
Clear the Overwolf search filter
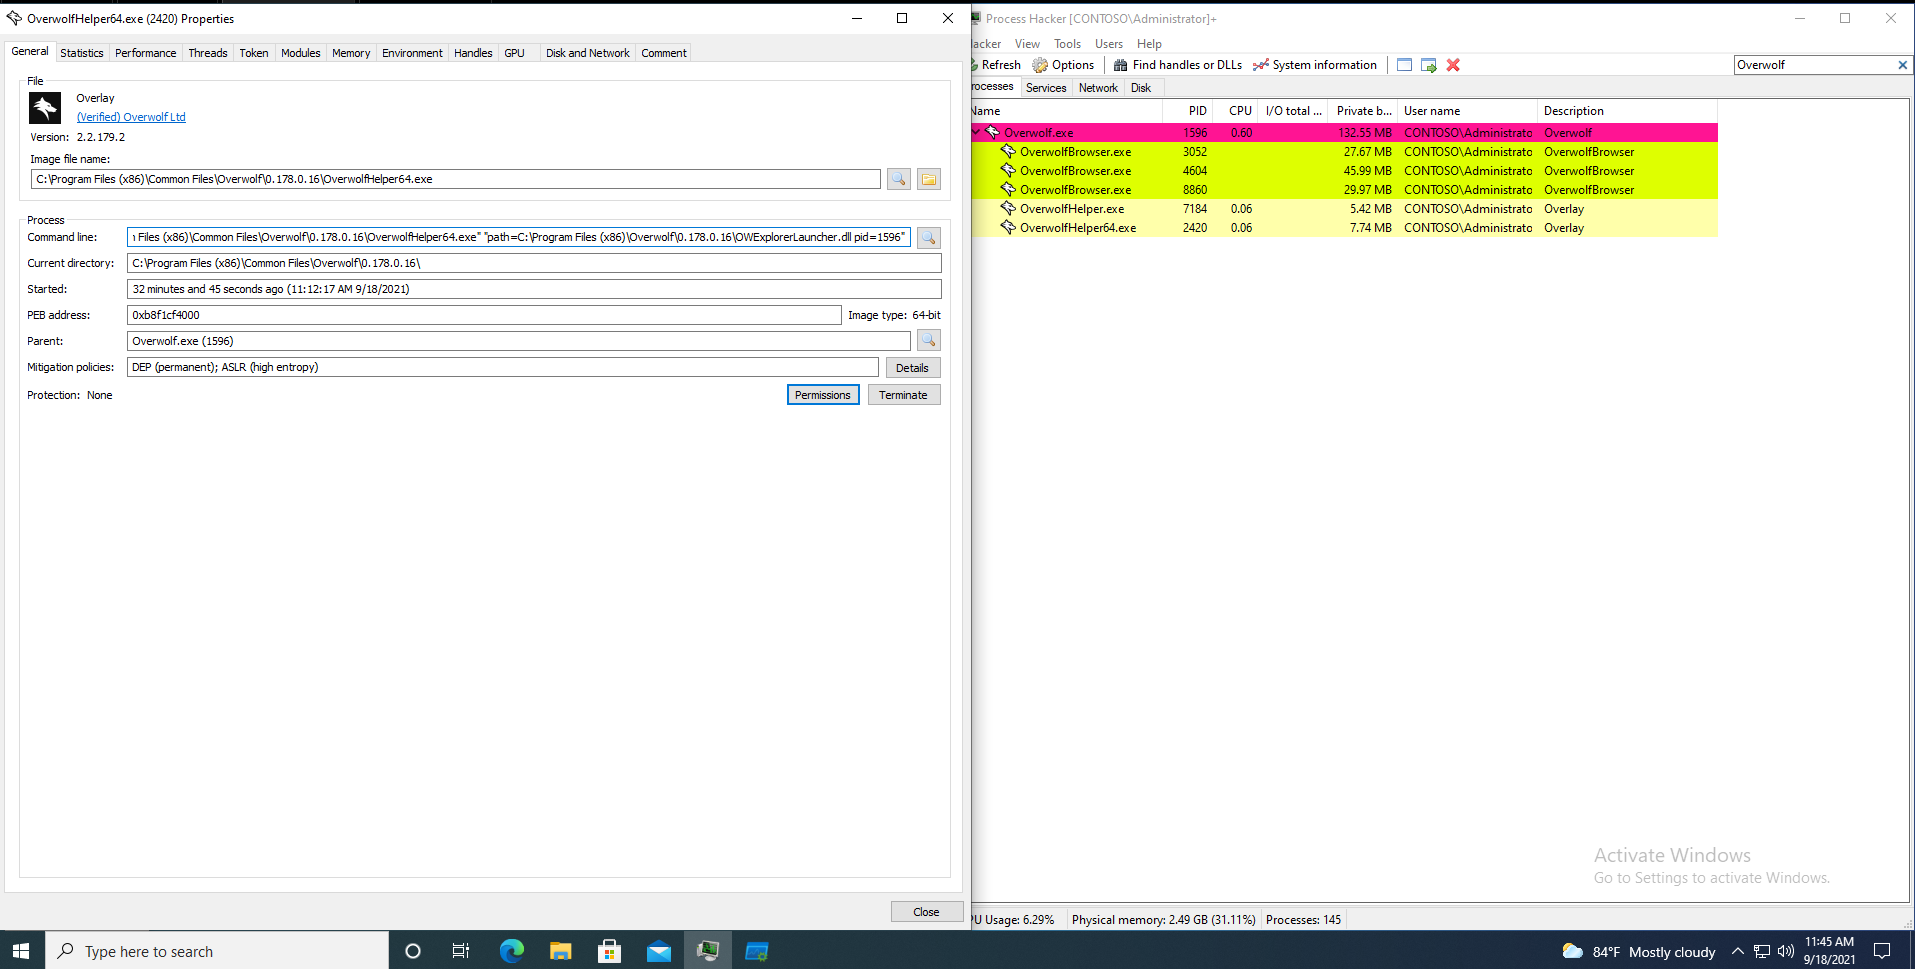(1902, 65)
